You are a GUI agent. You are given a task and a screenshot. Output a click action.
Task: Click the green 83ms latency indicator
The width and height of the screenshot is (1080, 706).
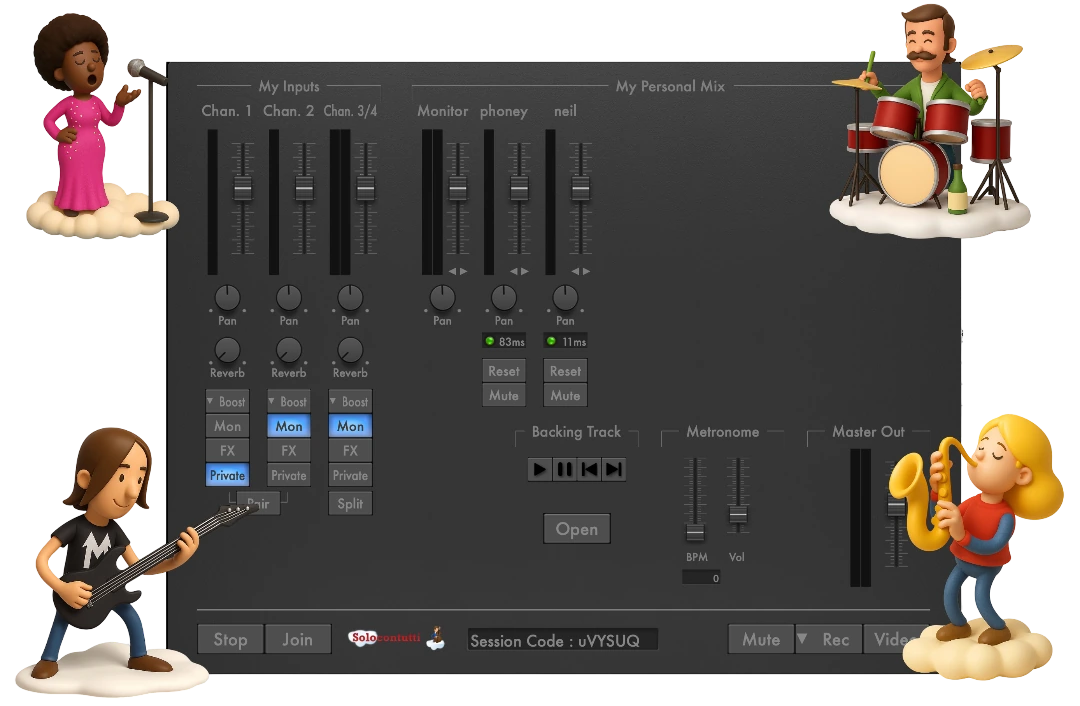(x=504, y=342)
